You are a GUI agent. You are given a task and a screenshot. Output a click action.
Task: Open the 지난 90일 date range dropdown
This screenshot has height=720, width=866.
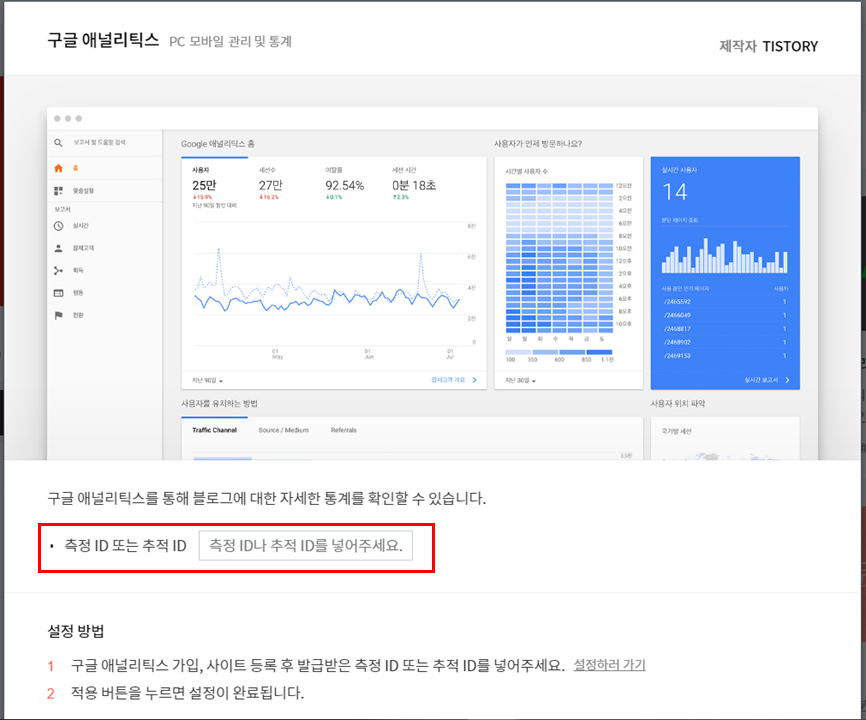click(207, 380)
